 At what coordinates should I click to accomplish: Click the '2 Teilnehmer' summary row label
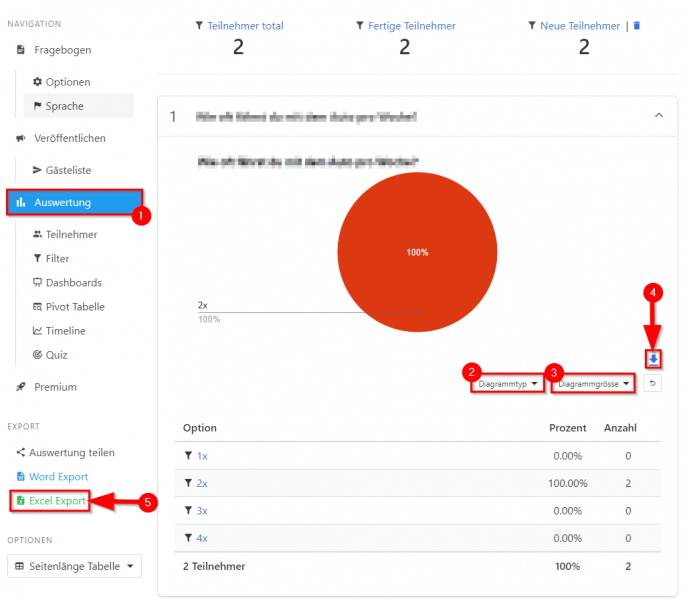pyautogui.click(x=214, y=566)
